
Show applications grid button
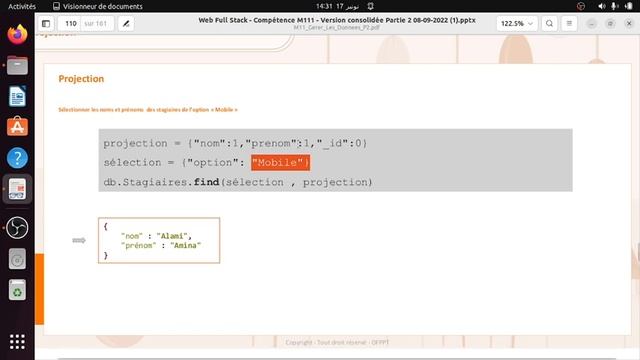[x=17, y=342]
